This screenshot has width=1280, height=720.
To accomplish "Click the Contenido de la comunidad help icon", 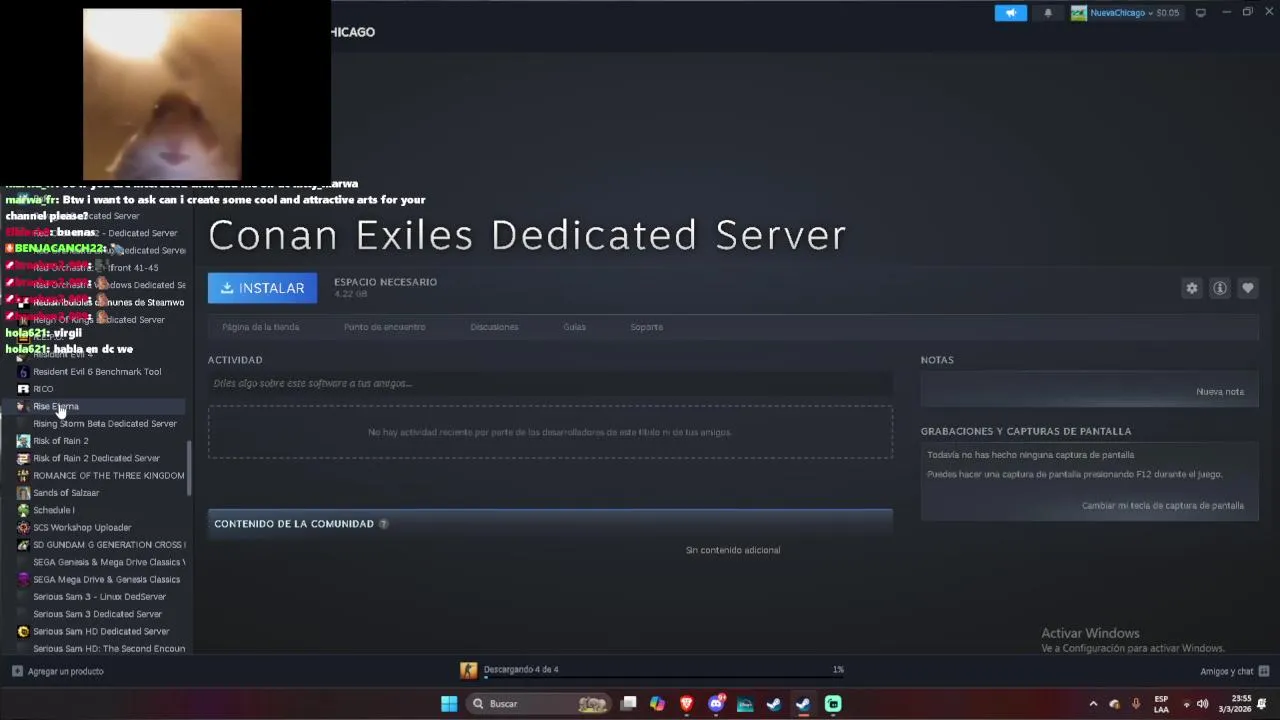I will click(x=383, y=524).
